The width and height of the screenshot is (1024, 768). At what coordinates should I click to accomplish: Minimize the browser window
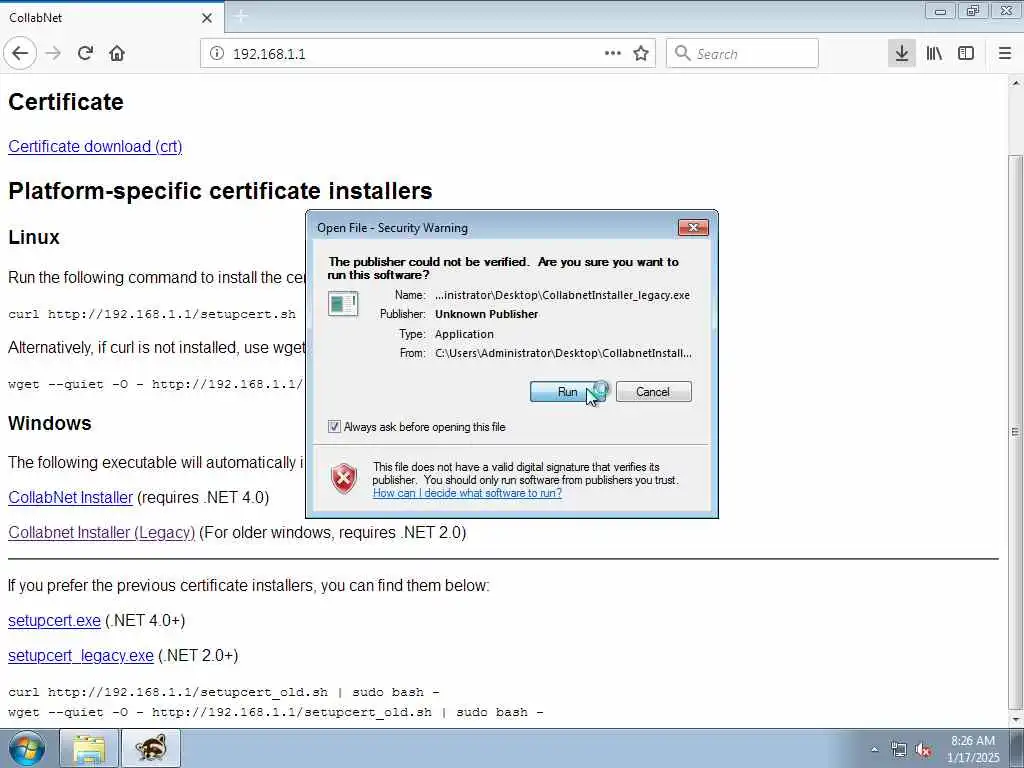pyautogui.click(x=940, y=11)
